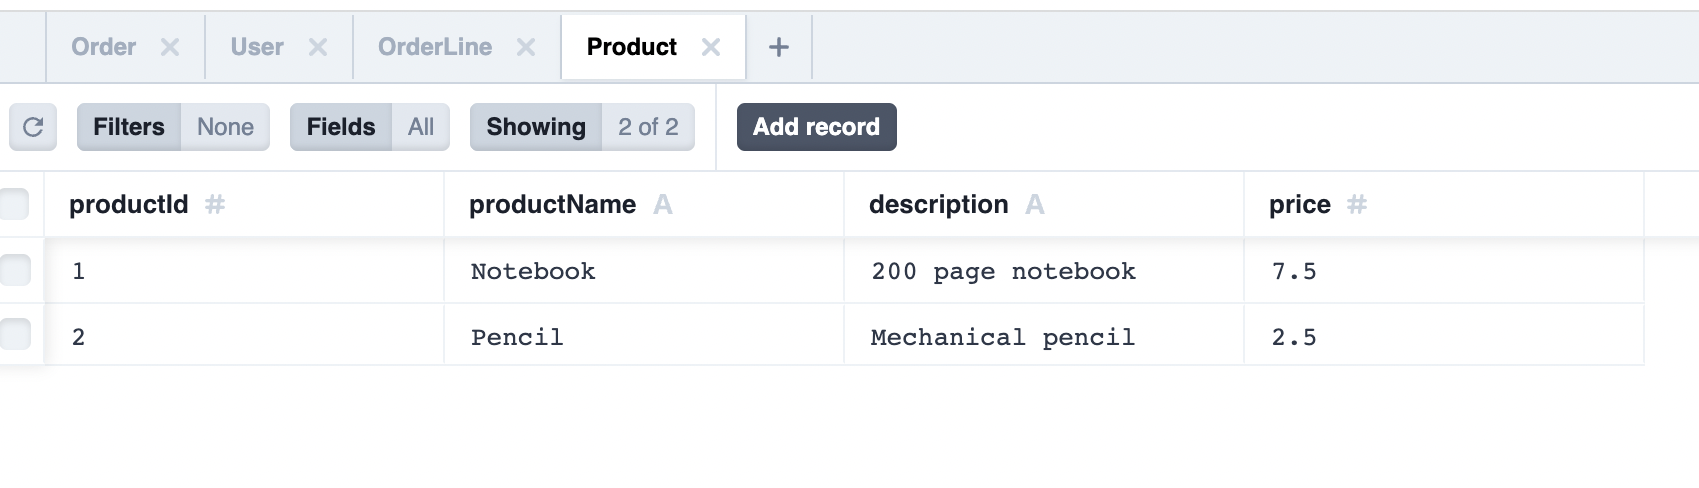This screenshot has width=1699, height=488.
Task: Click the refresh records icon
Action: click(x=33, y=127)
